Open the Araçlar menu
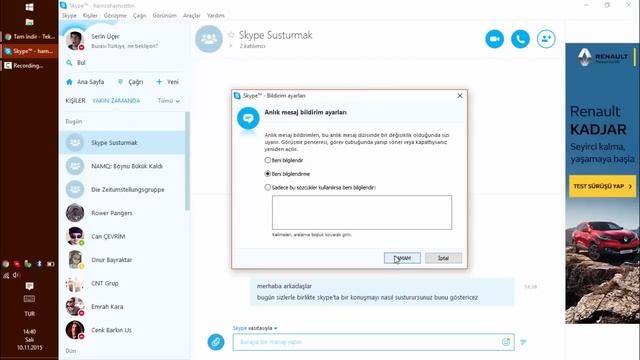 coord(191,16)
